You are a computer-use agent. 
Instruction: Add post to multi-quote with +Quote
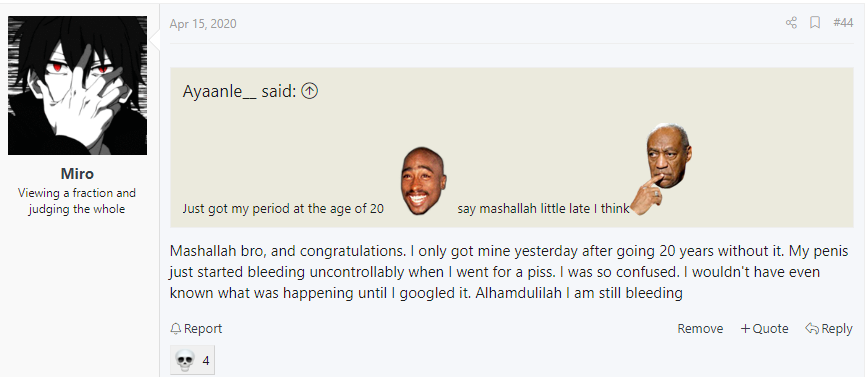click(764, 328)
